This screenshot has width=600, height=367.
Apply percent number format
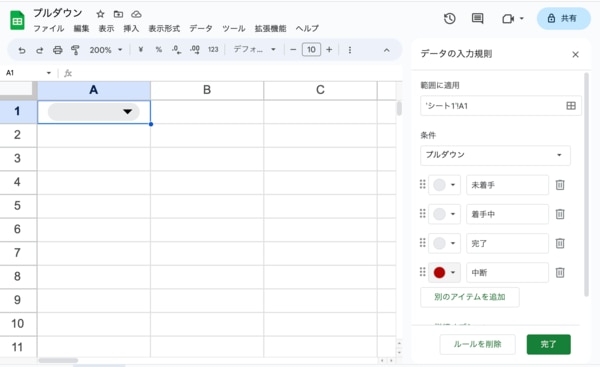[x=158, y=49]
